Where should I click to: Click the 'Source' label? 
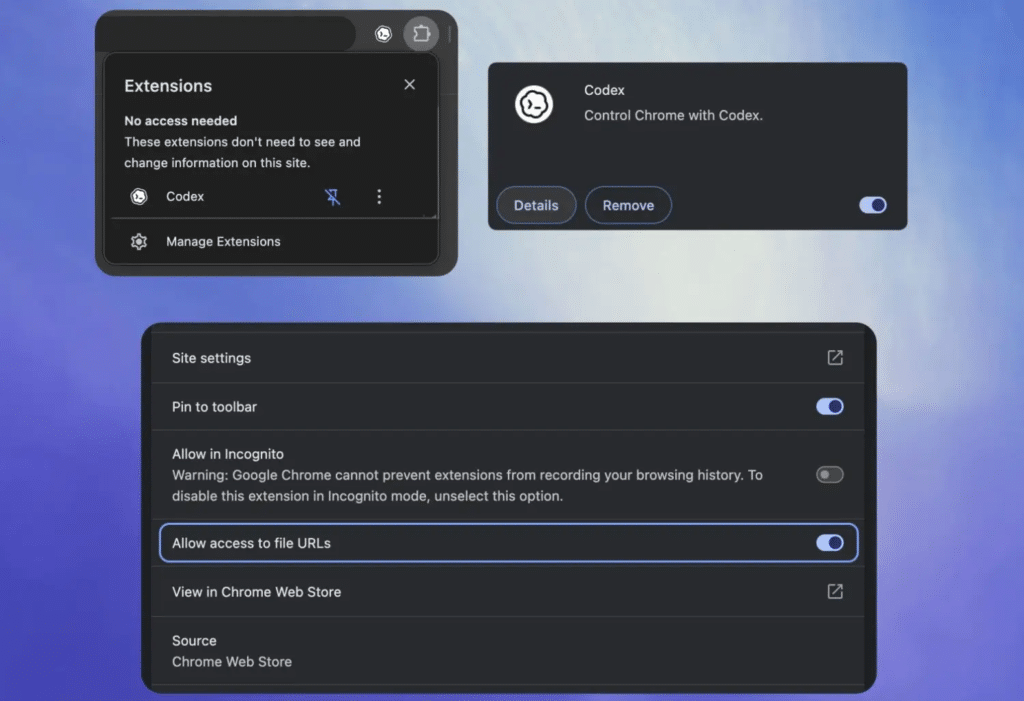[x=194, y=641]
